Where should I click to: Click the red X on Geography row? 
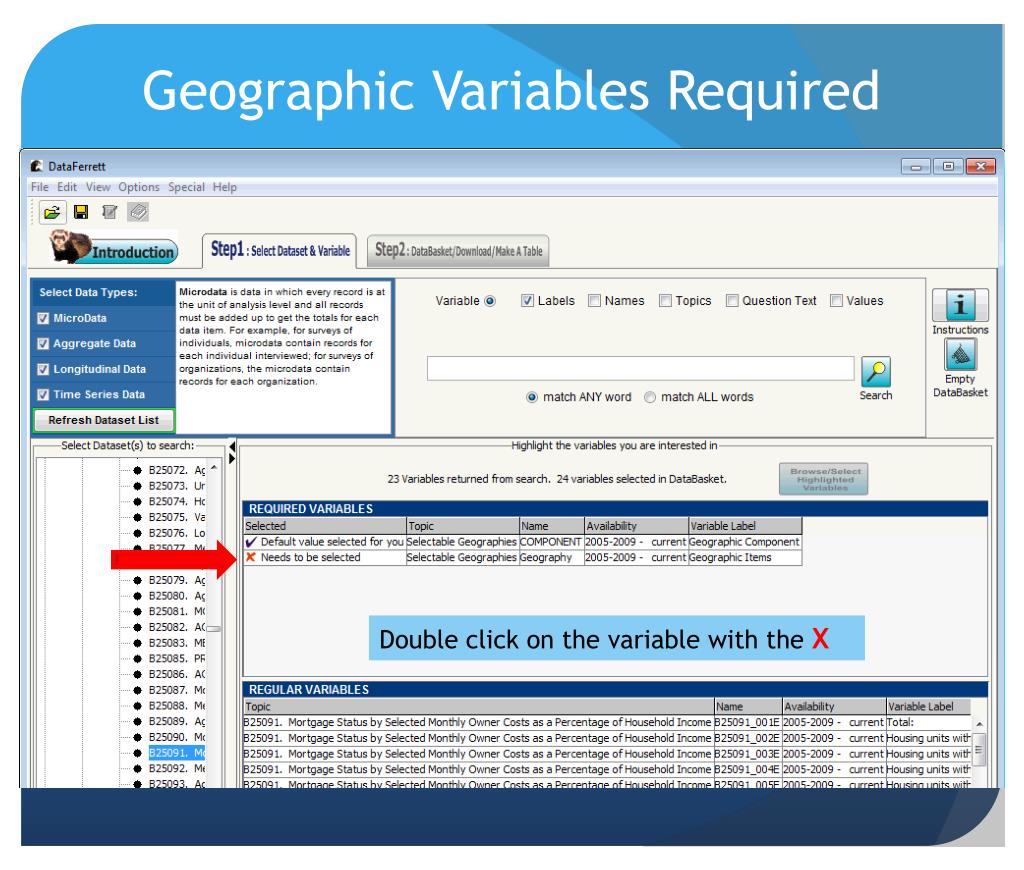coord(251,557)
